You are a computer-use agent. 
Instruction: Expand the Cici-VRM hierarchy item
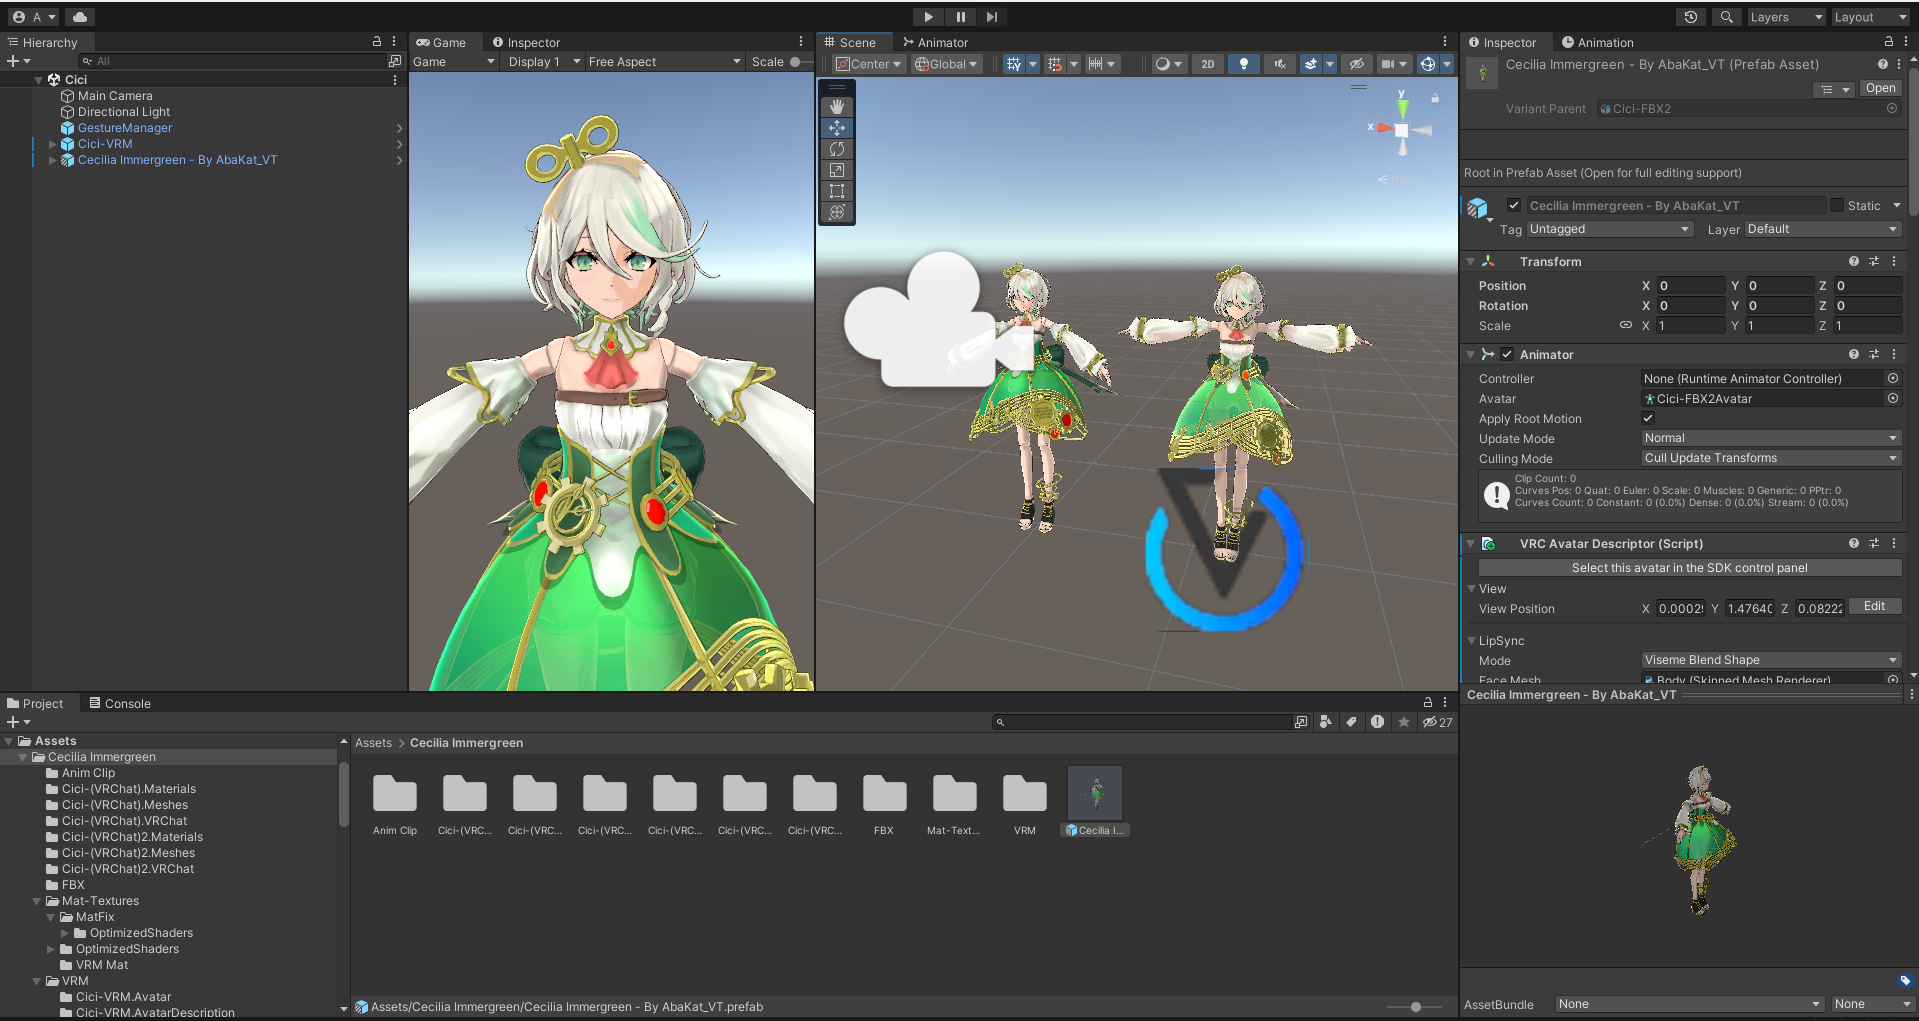pos(52,144)
